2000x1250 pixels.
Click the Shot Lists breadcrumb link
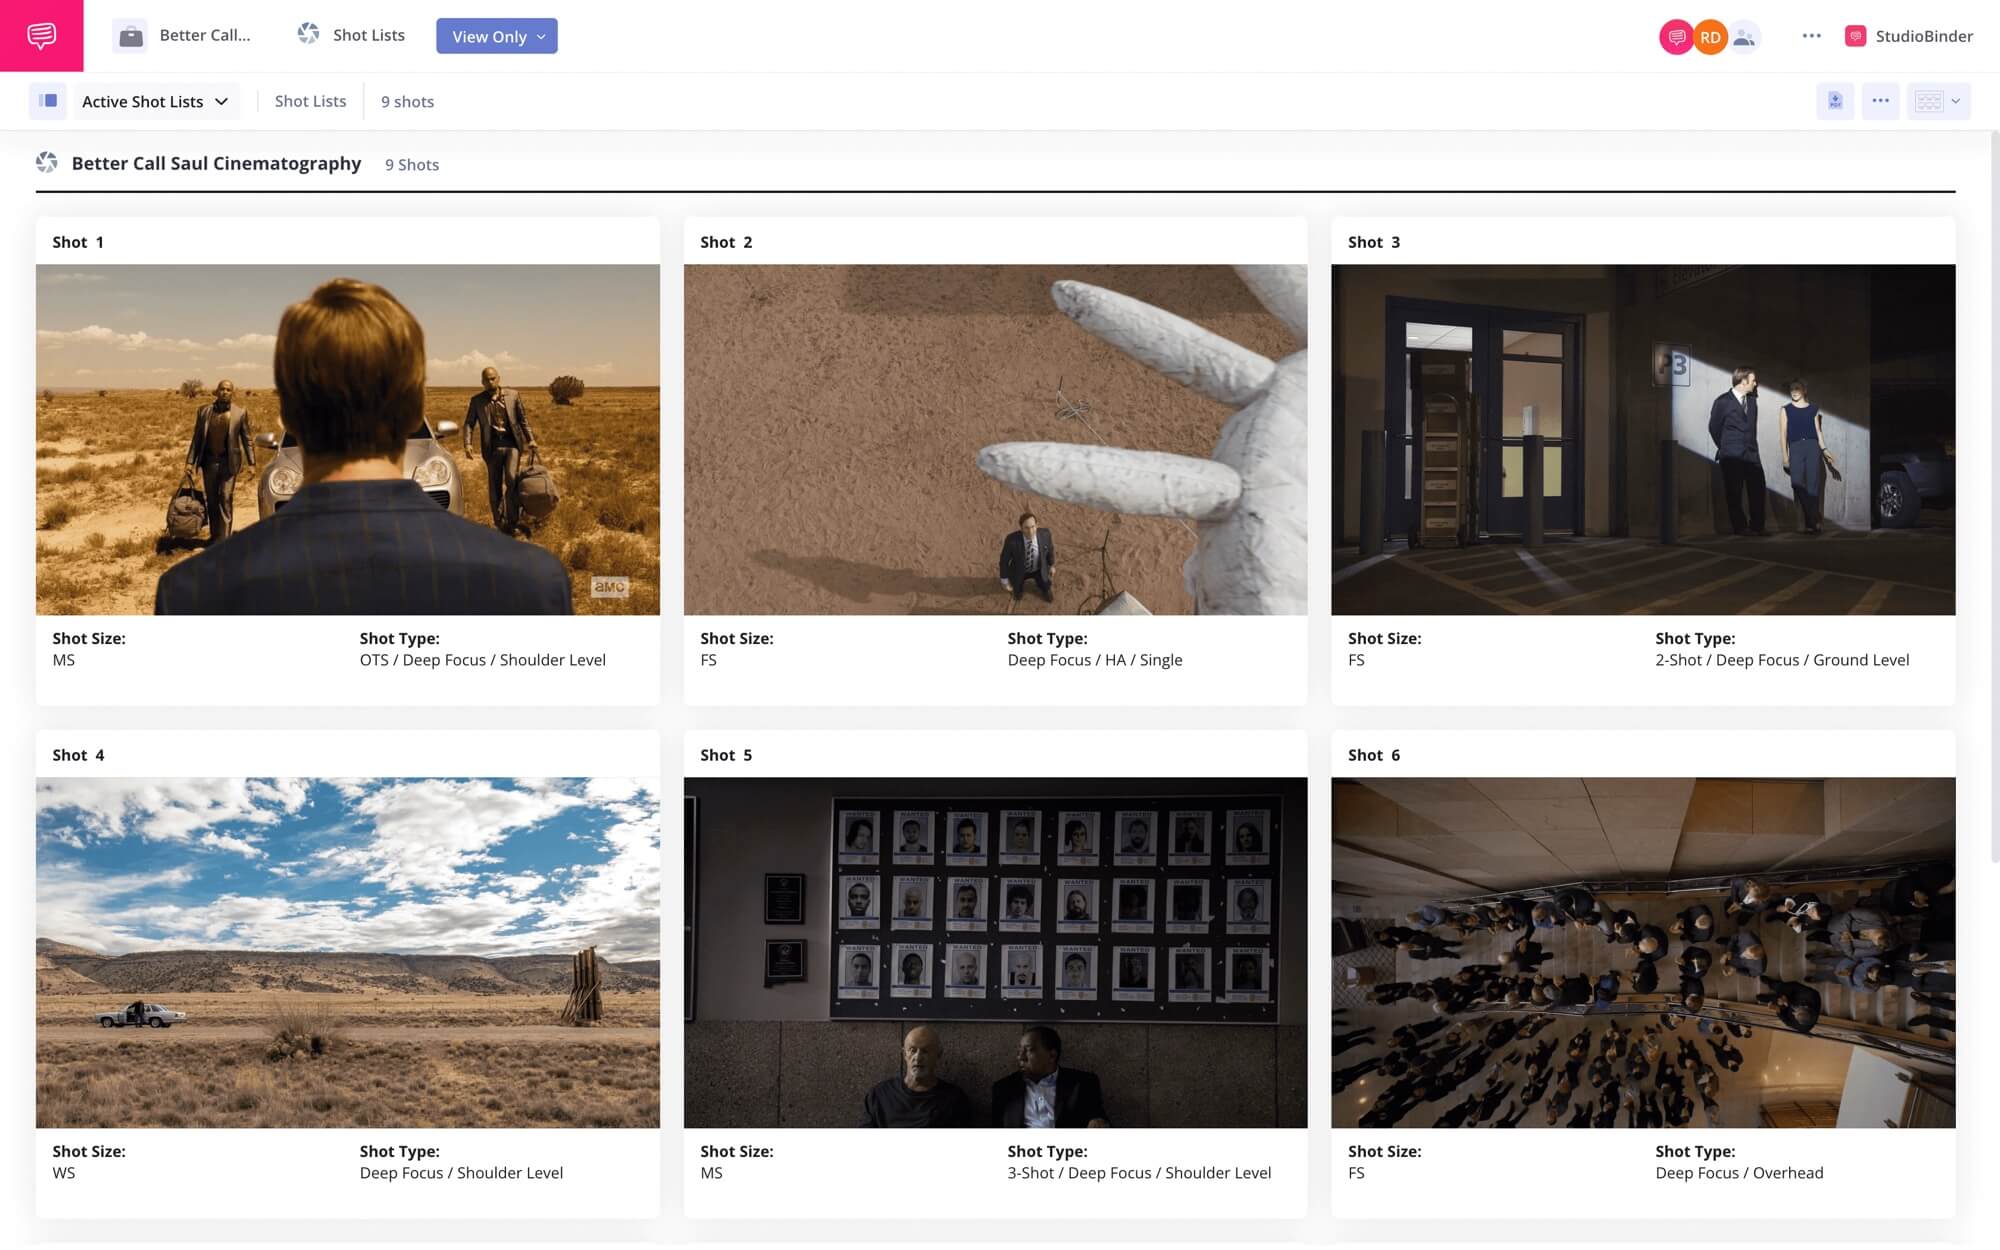(x=310, y=101)
